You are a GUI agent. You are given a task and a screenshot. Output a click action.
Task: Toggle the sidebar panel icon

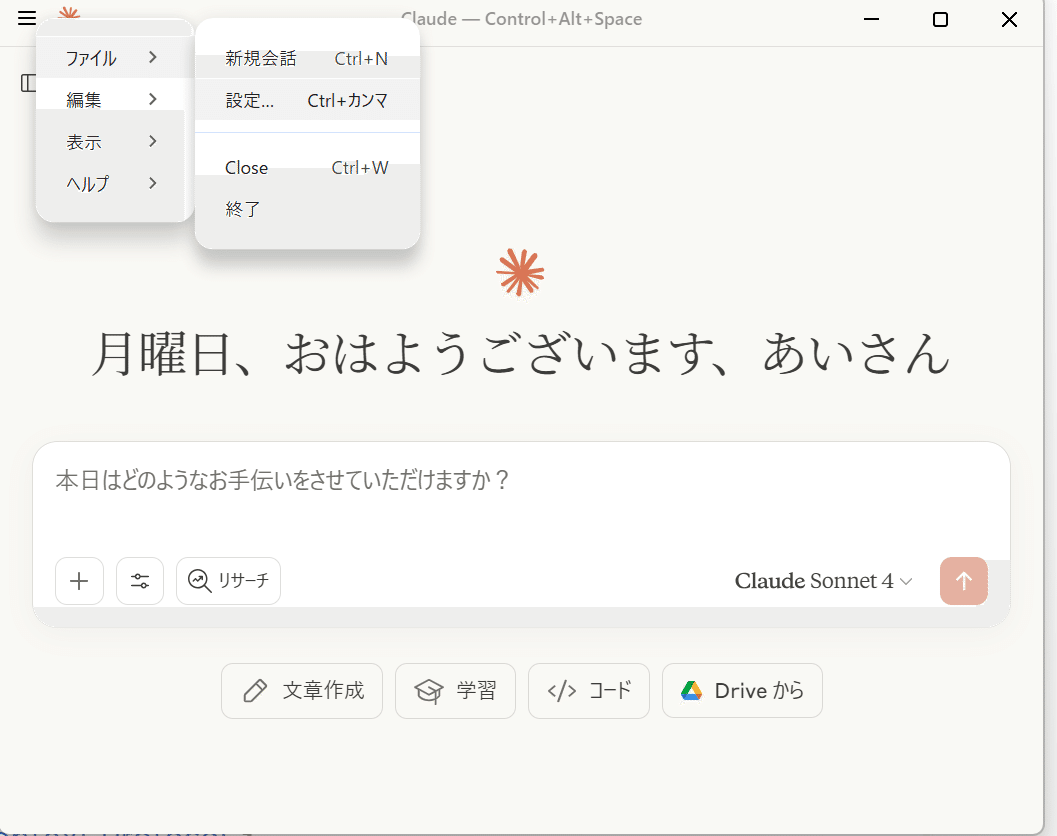(27, 83)
